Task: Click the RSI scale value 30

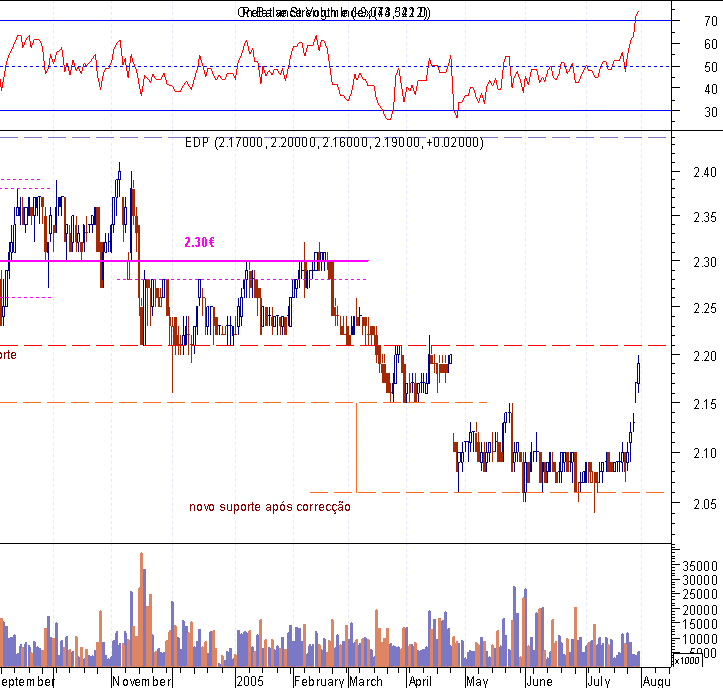Action: tap(711, 112)
